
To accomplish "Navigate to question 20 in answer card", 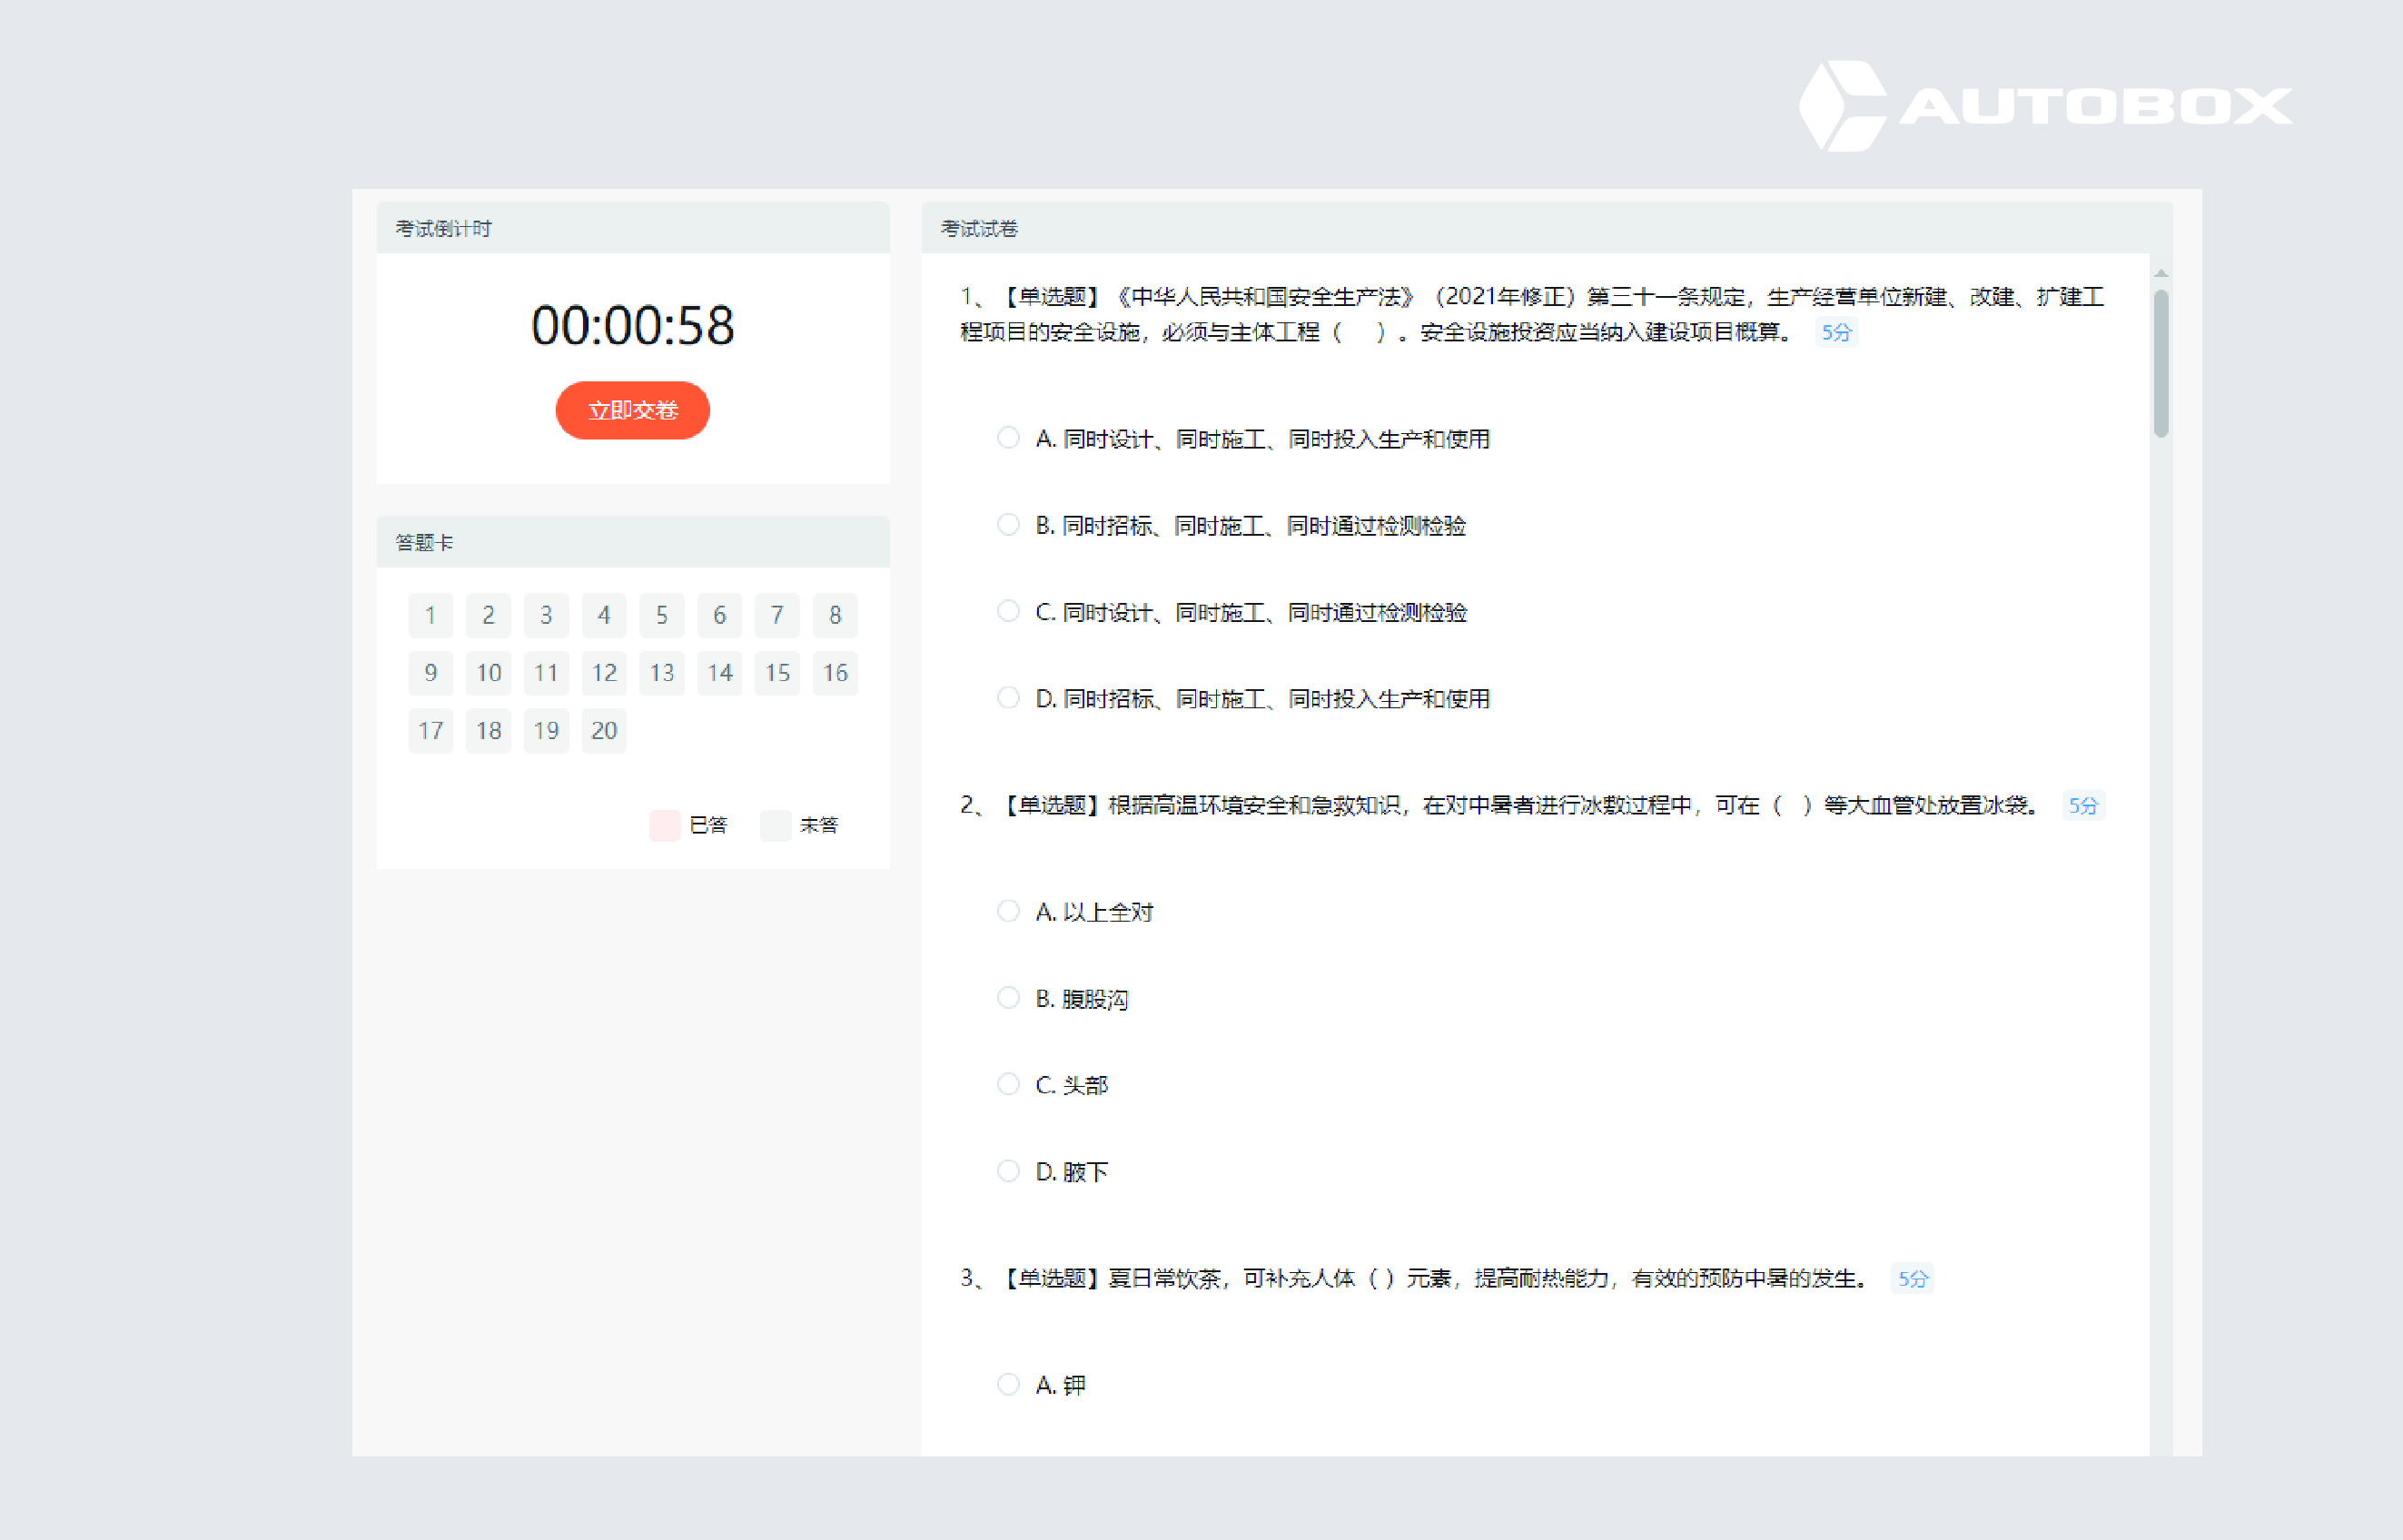I will 603,731.
